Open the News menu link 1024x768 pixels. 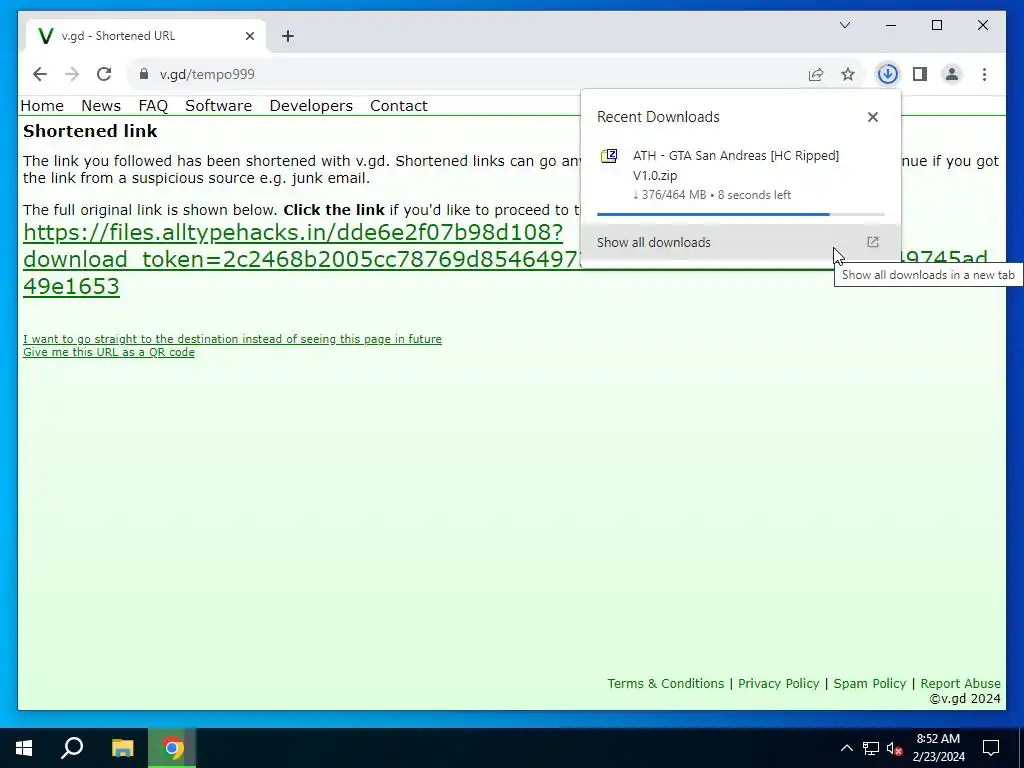[101, 106]
